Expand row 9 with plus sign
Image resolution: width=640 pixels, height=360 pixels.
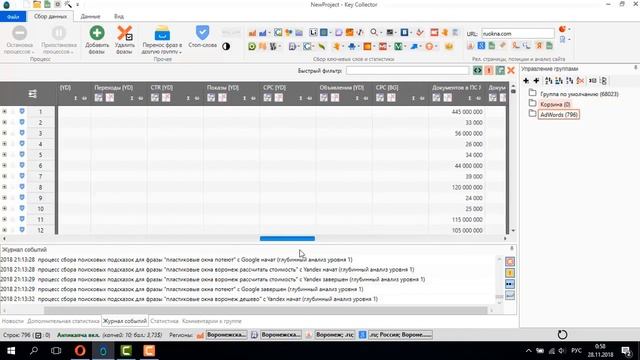click(x=4, y=198)
